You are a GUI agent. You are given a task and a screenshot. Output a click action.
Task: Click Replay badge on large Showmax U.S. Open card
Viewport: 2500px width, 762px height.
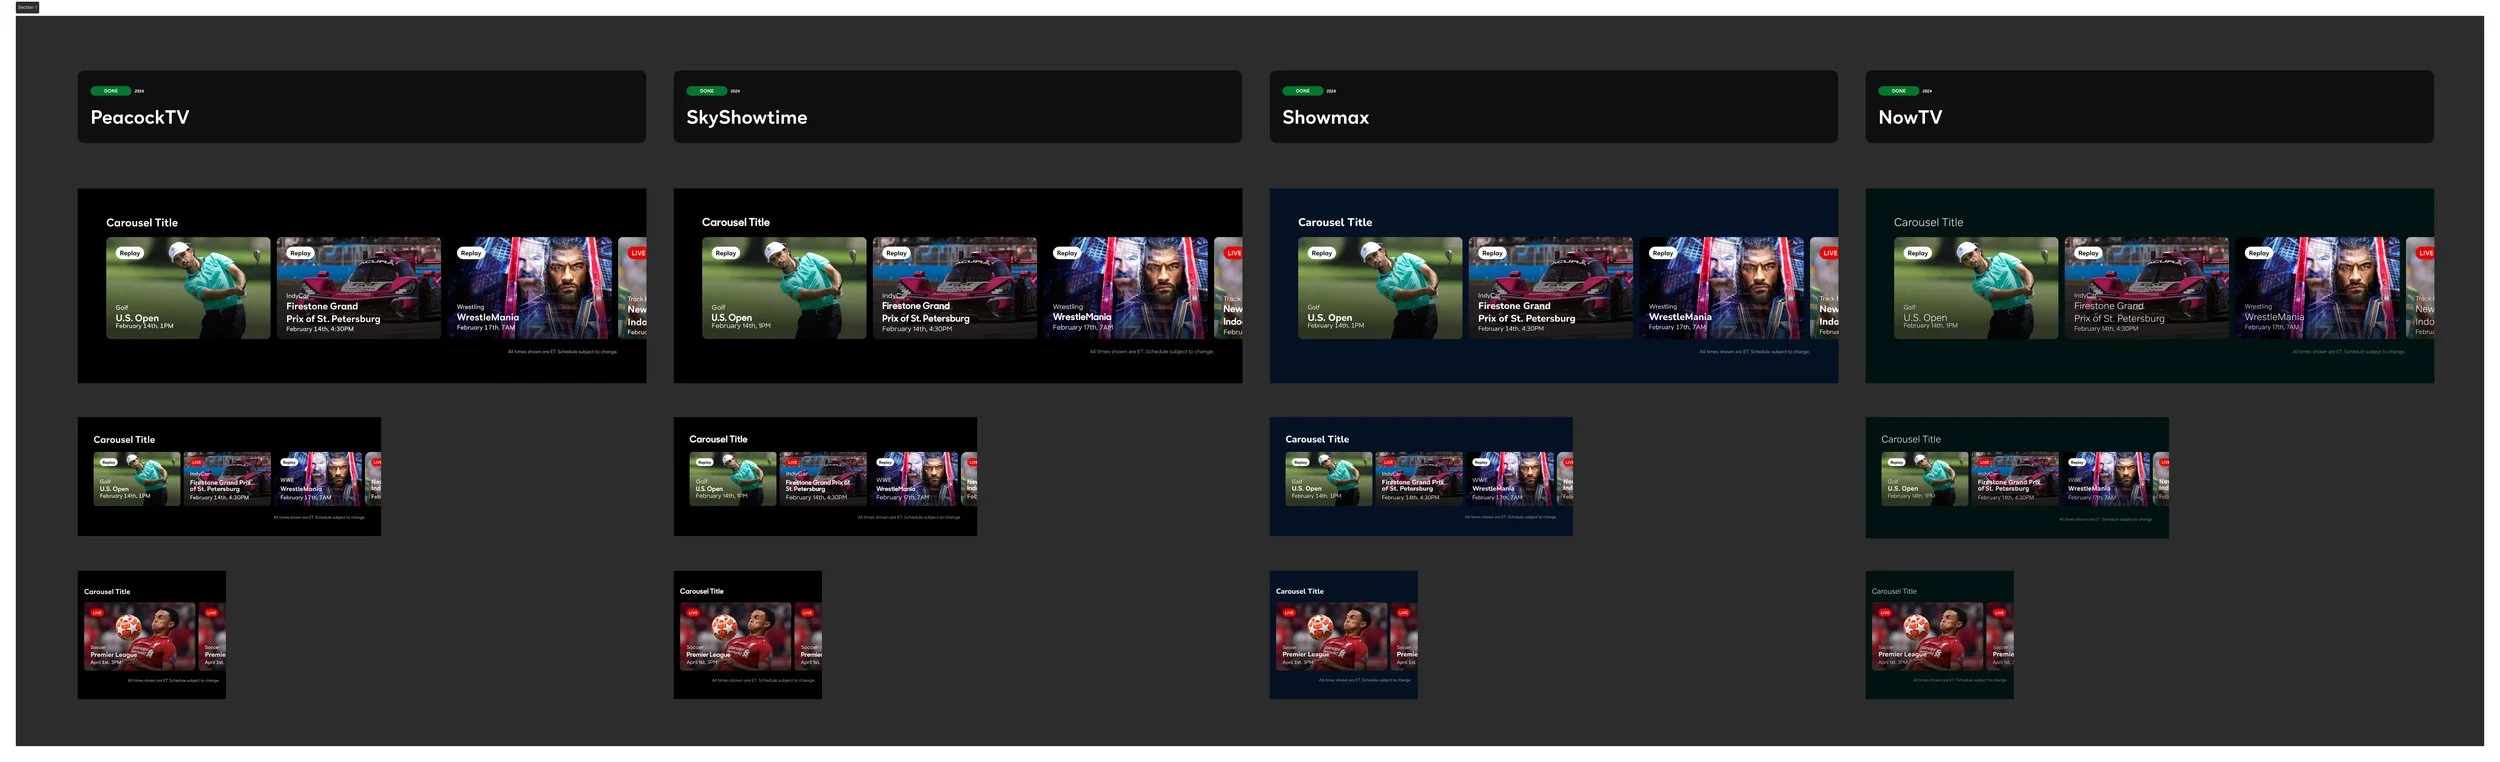pos(1322,253)
